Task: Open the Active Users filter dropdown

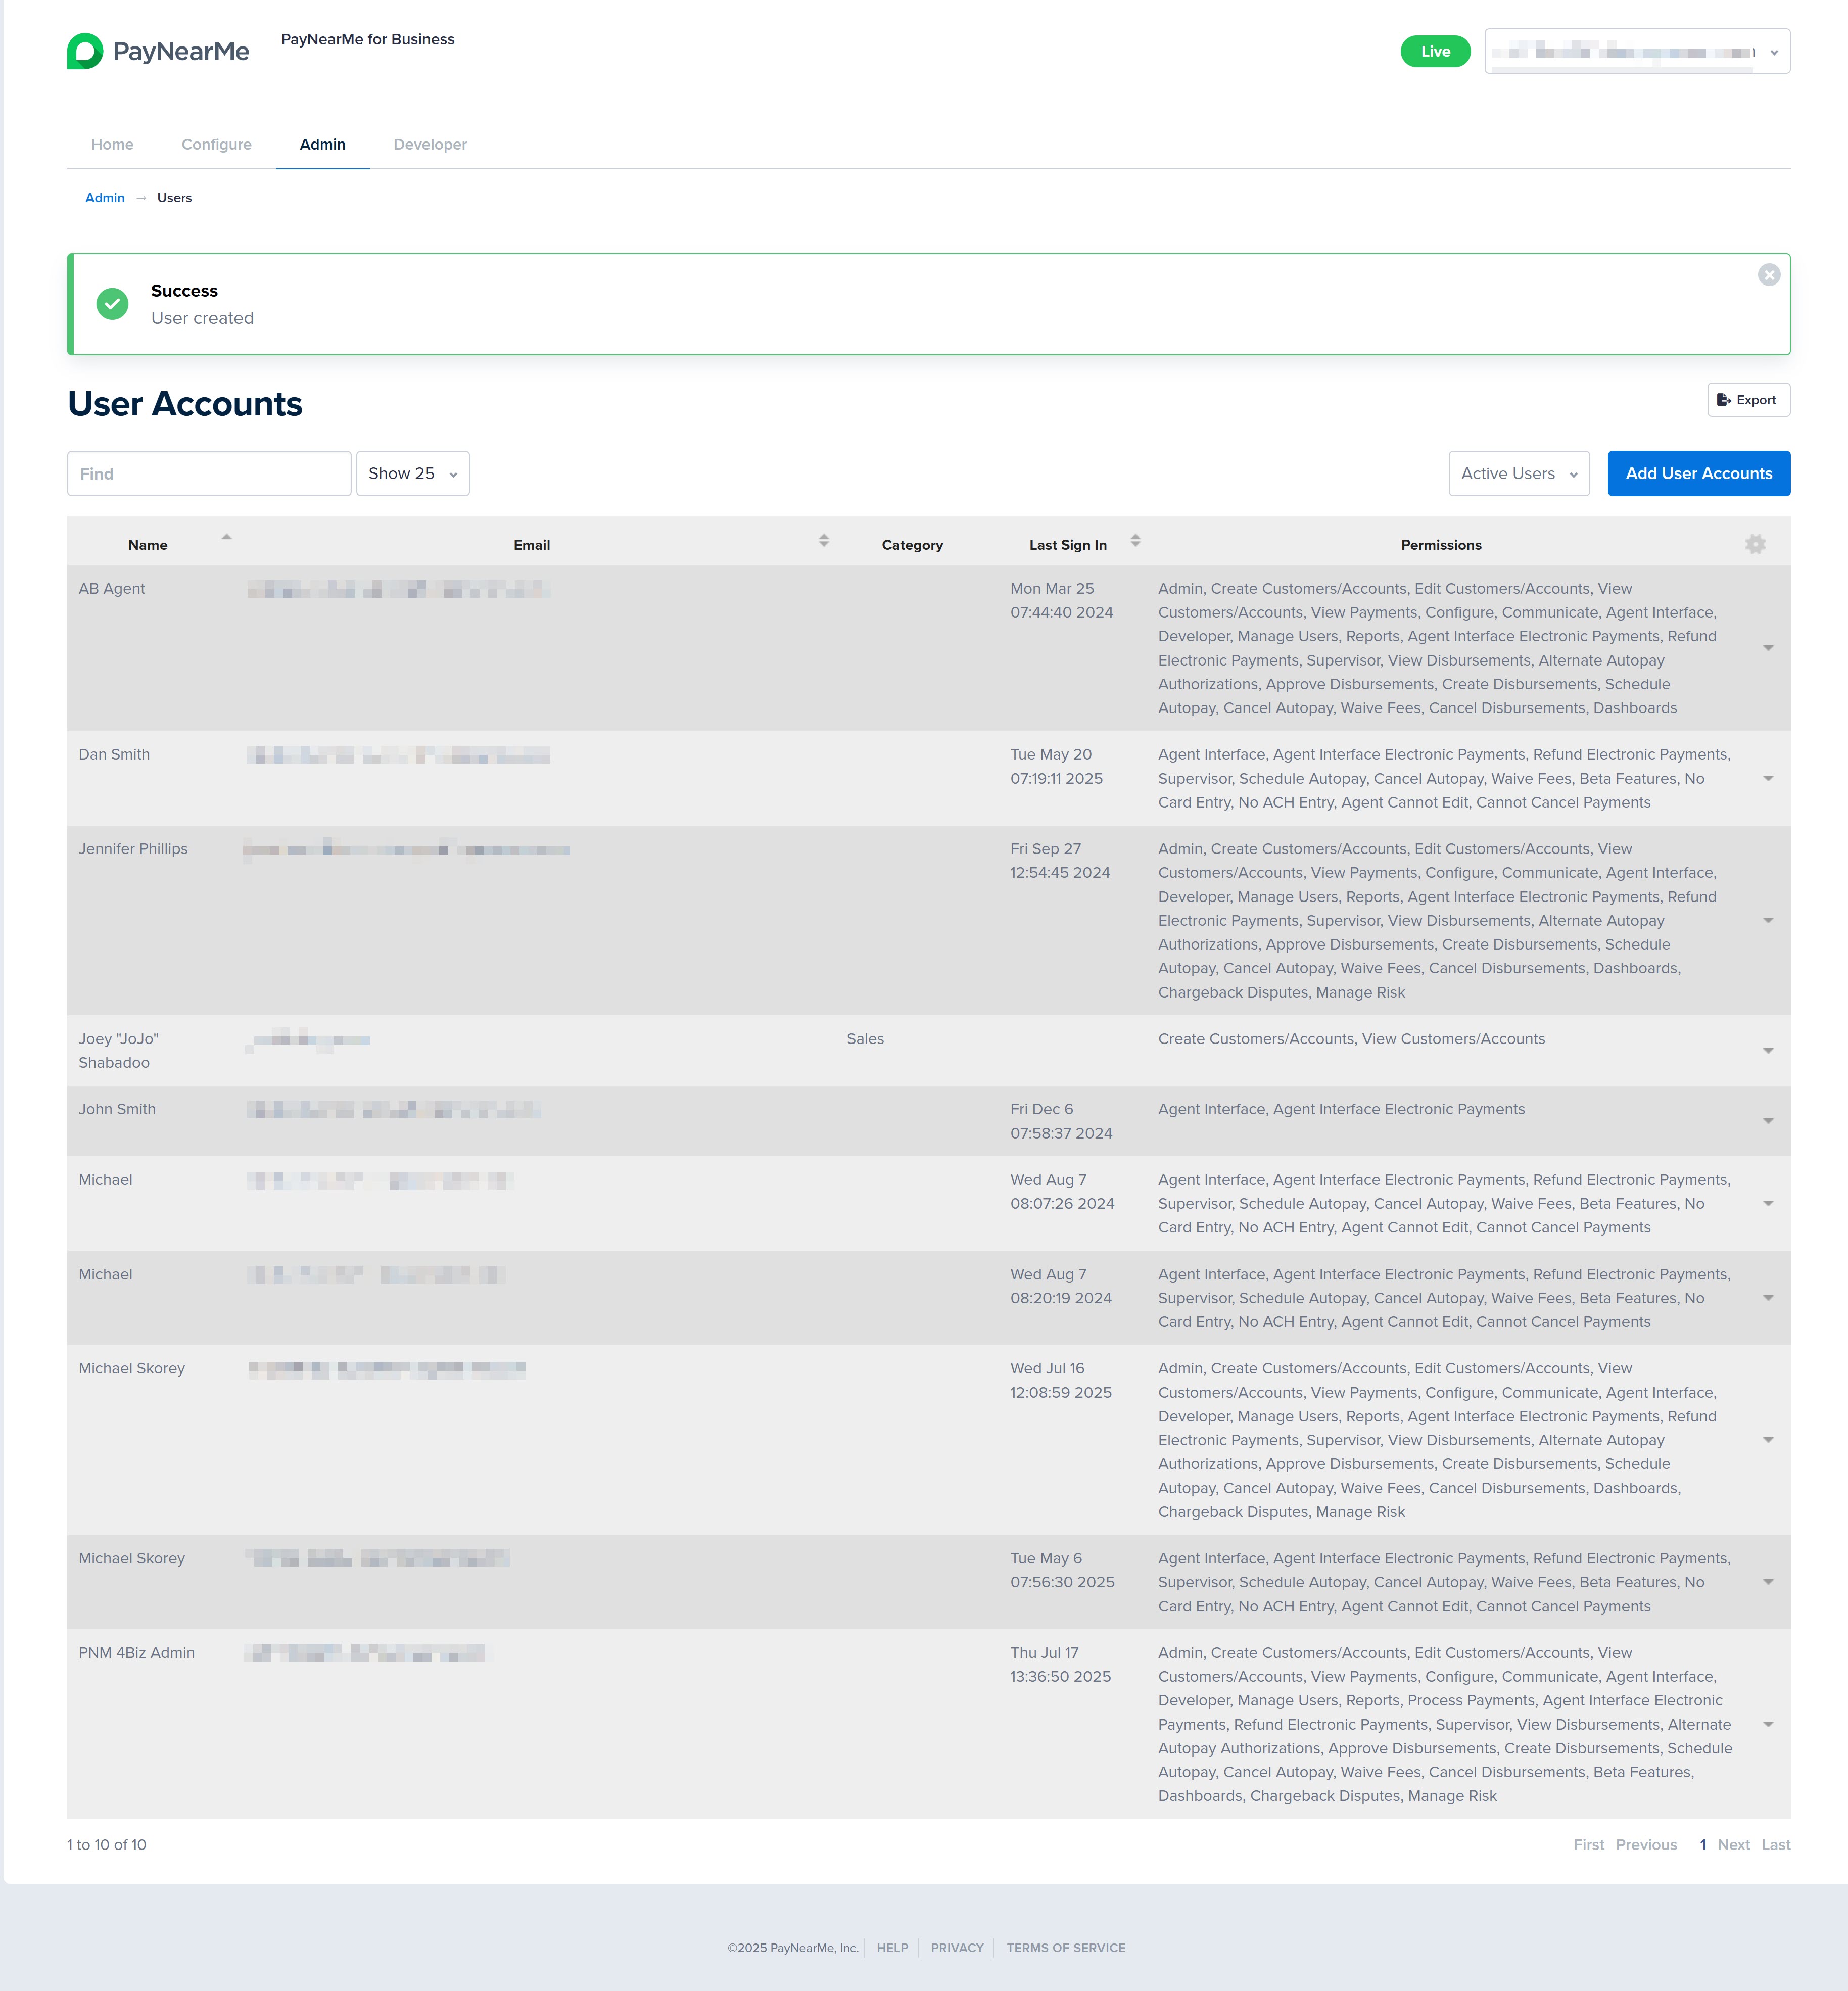Action: point(1519,474)
